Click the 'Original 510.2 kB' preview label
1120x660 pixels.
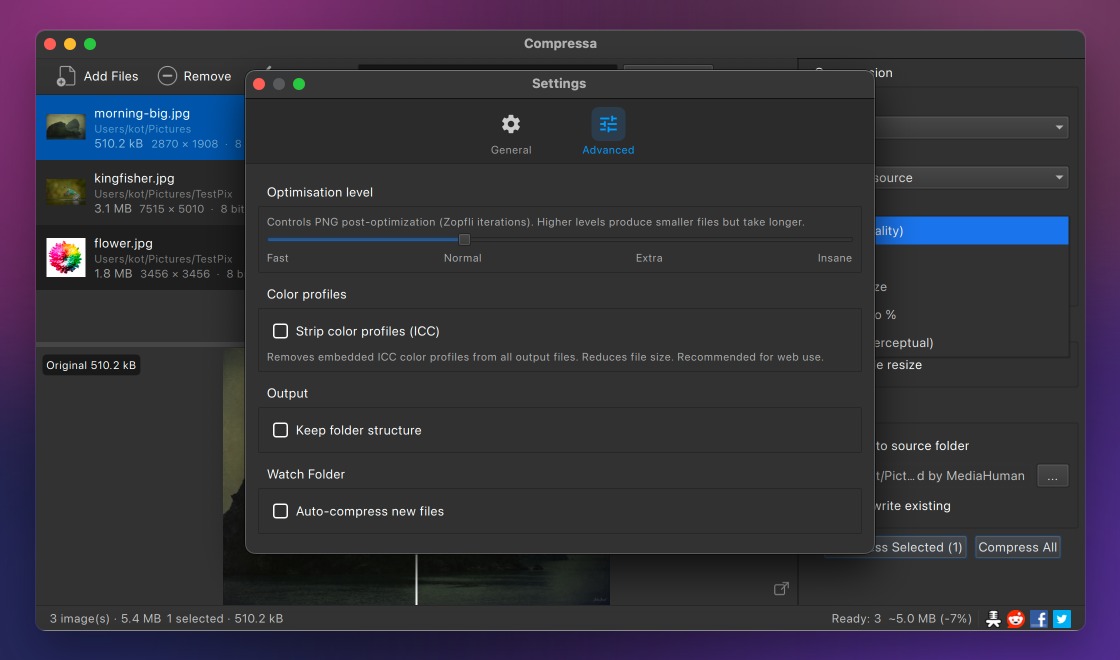[91, 365]
